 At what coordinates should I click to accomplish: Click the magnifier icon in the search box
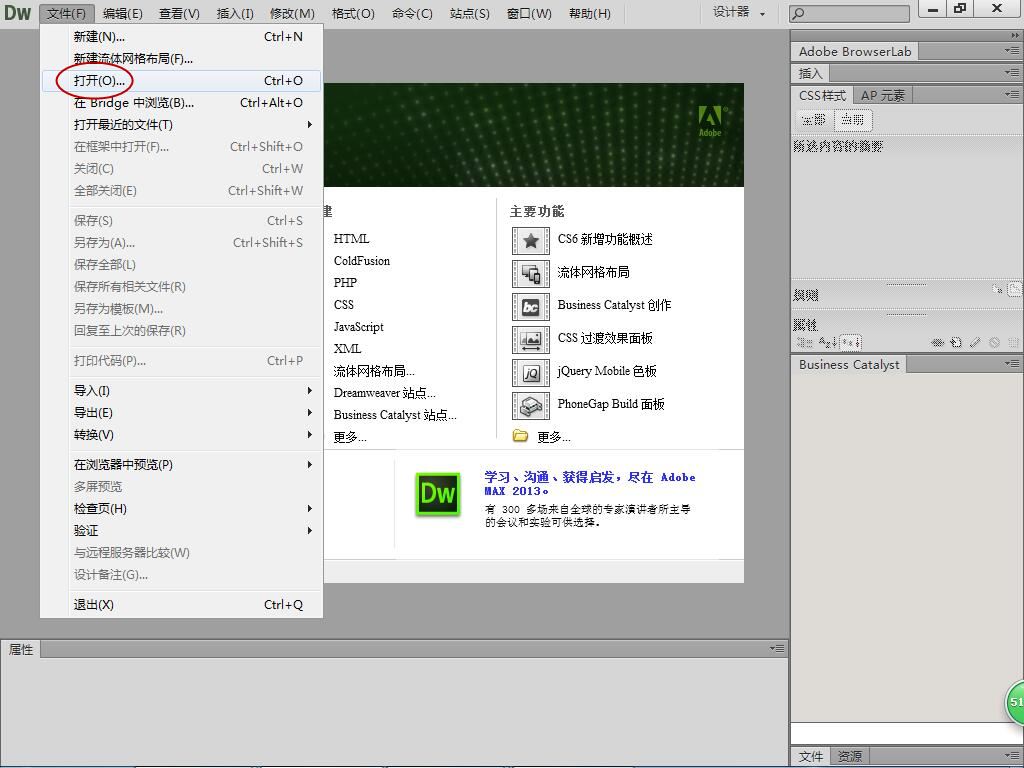(798, 13)
